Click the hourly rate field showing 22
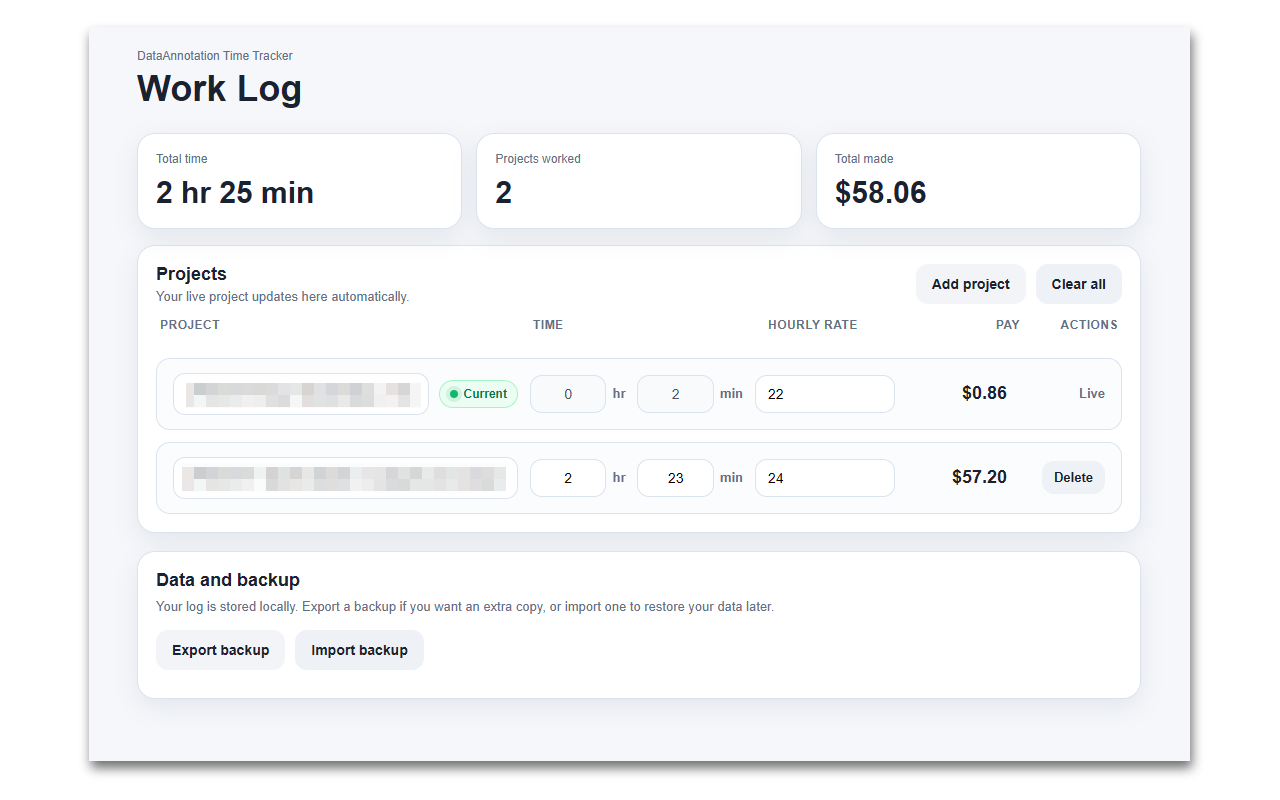Image resolution: width=1280 pixels, height=800 pixels. pos(824,394)
